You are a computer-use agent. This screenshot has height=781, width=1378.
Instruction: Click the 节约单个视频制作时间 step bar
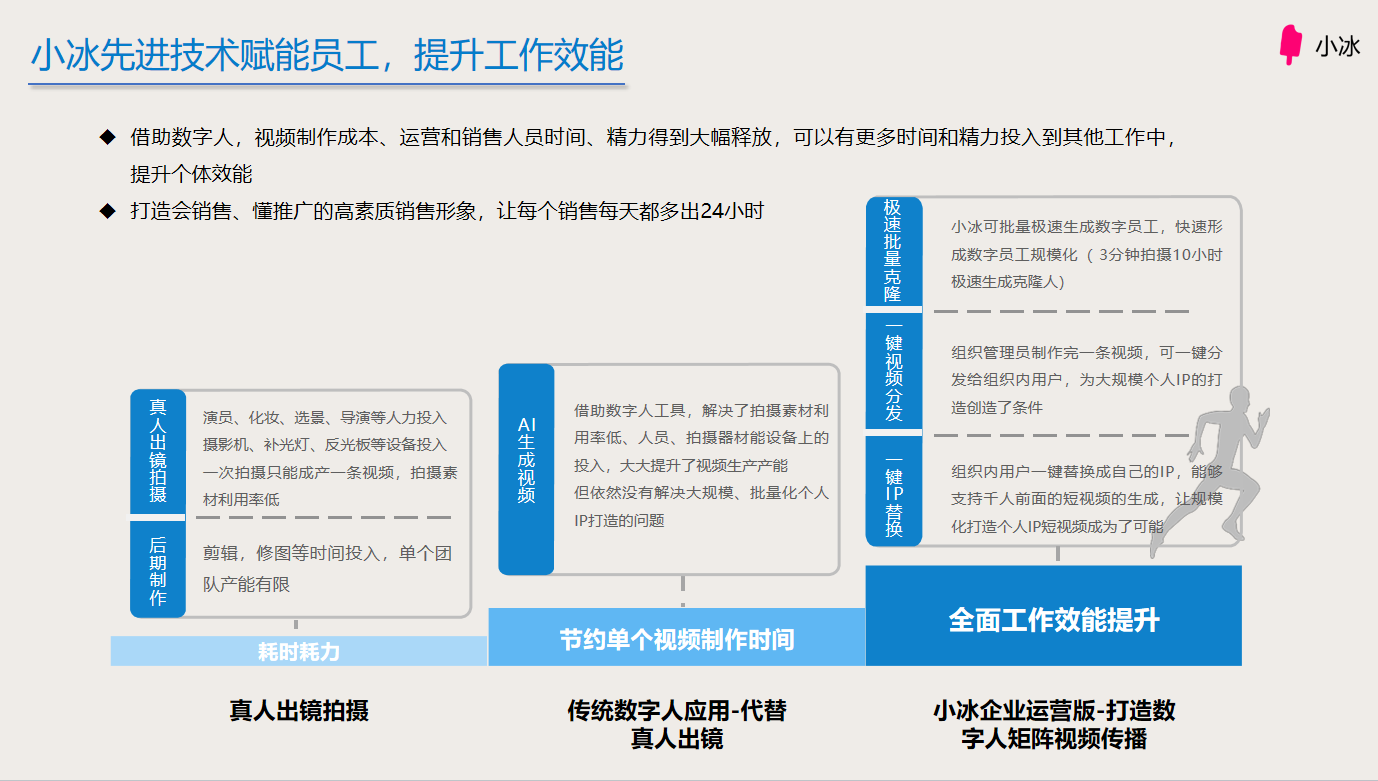(677, 637)
